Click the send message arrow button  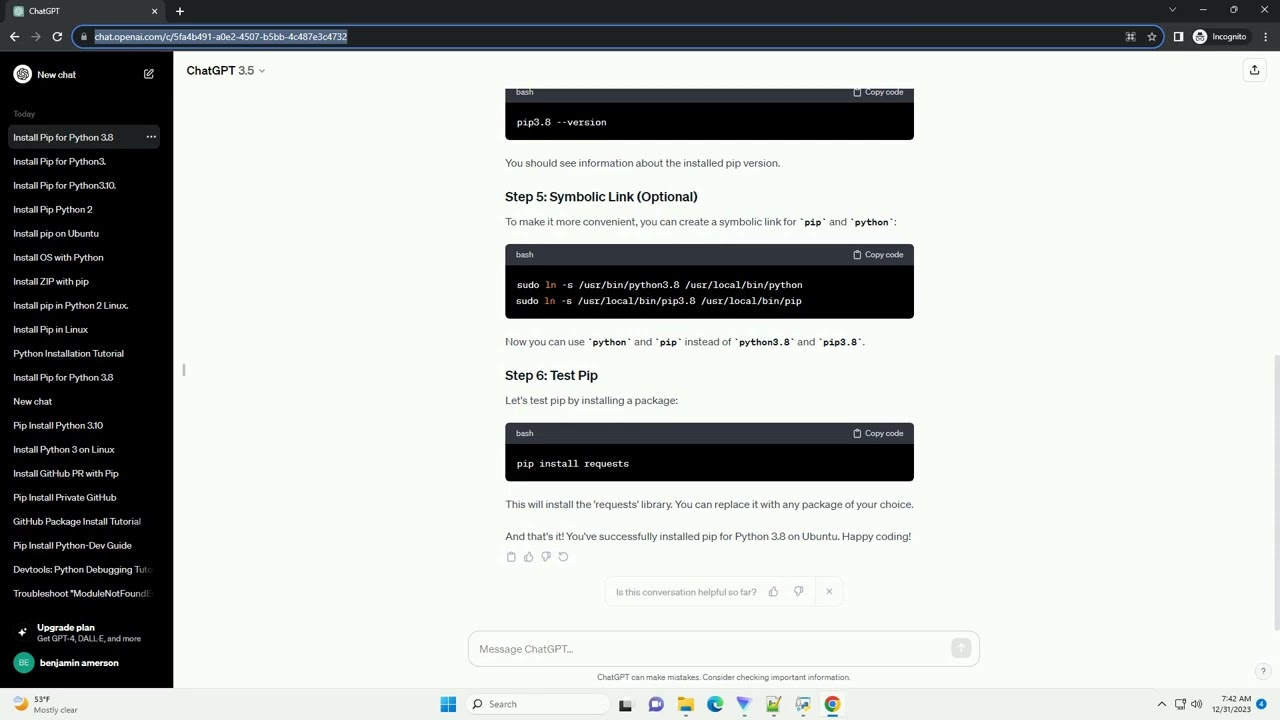(961, 649)
